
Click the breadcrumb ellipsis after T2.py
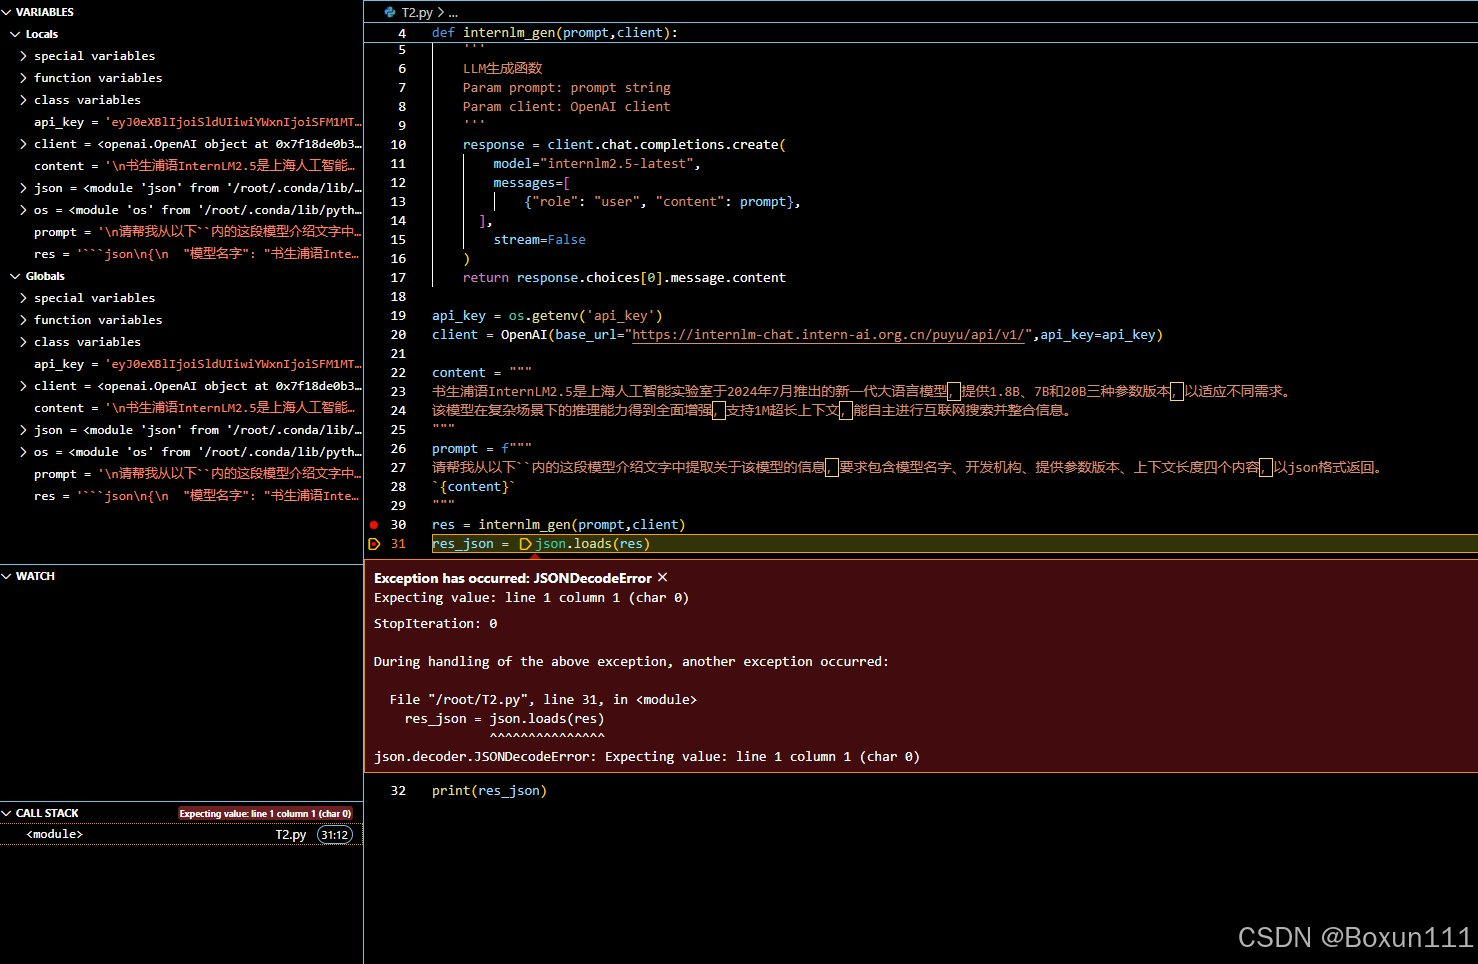pyautogui.click(x=453, y=13)
